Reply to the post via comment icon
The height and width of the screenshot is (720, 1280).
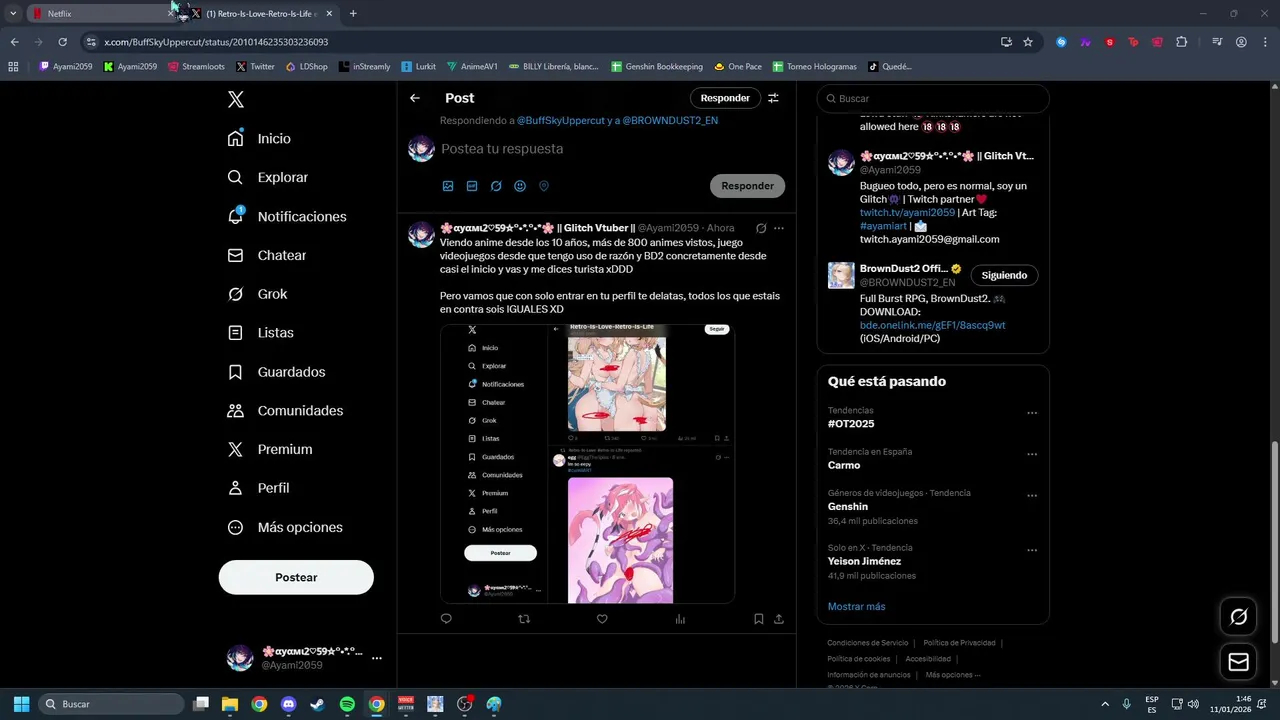click(x=446, y=619)
